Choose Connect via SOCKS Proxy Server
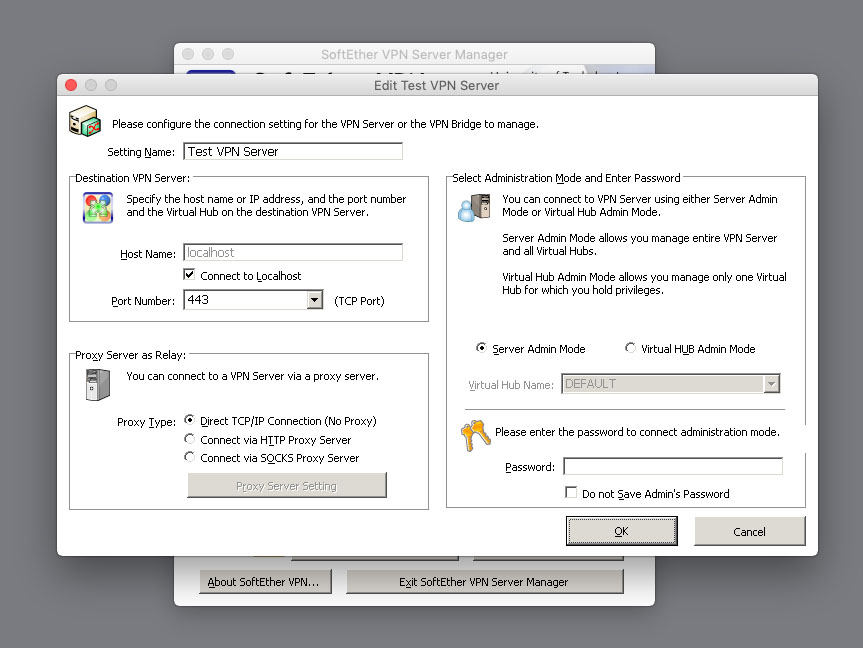Screen dimensions: 863x648 point(190,457)
